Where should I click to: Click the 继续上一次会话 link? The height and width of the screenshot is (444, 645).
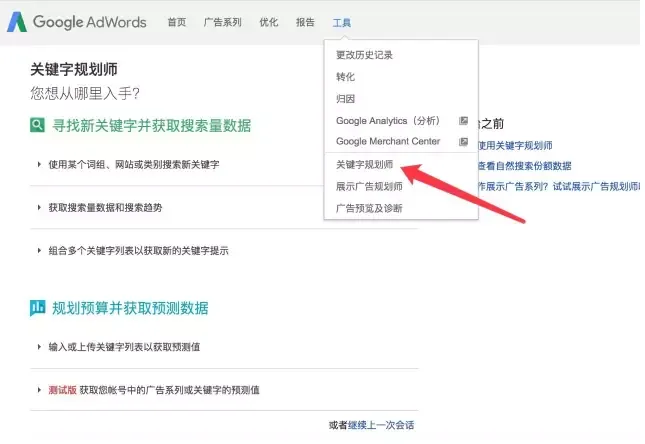(x=381, y=425)
